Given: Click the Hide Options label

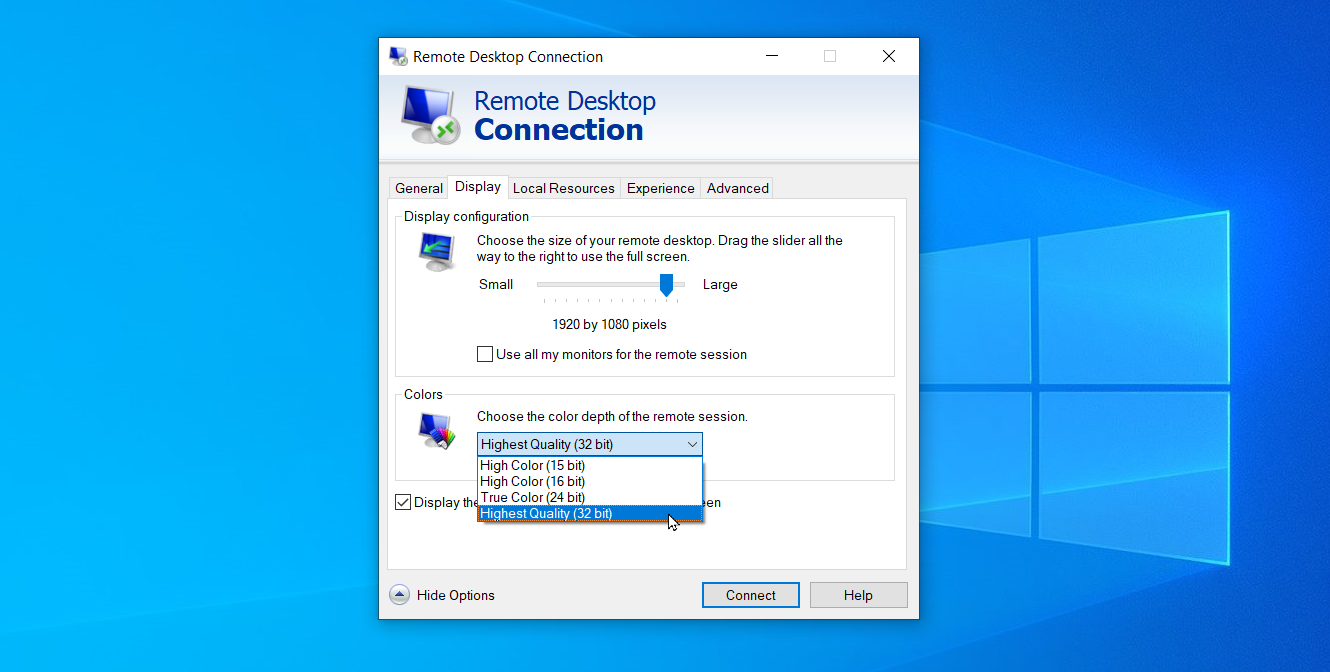Looking at the screenshot, I should (x=456, y=595).
